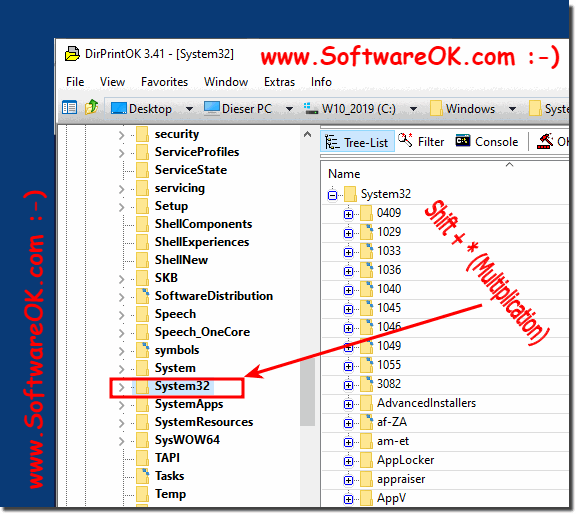Expand the SysWOW64 folder chevron
Image resolution: width=576 pixels, height=514 pixels.
click(x=122, y=441)
